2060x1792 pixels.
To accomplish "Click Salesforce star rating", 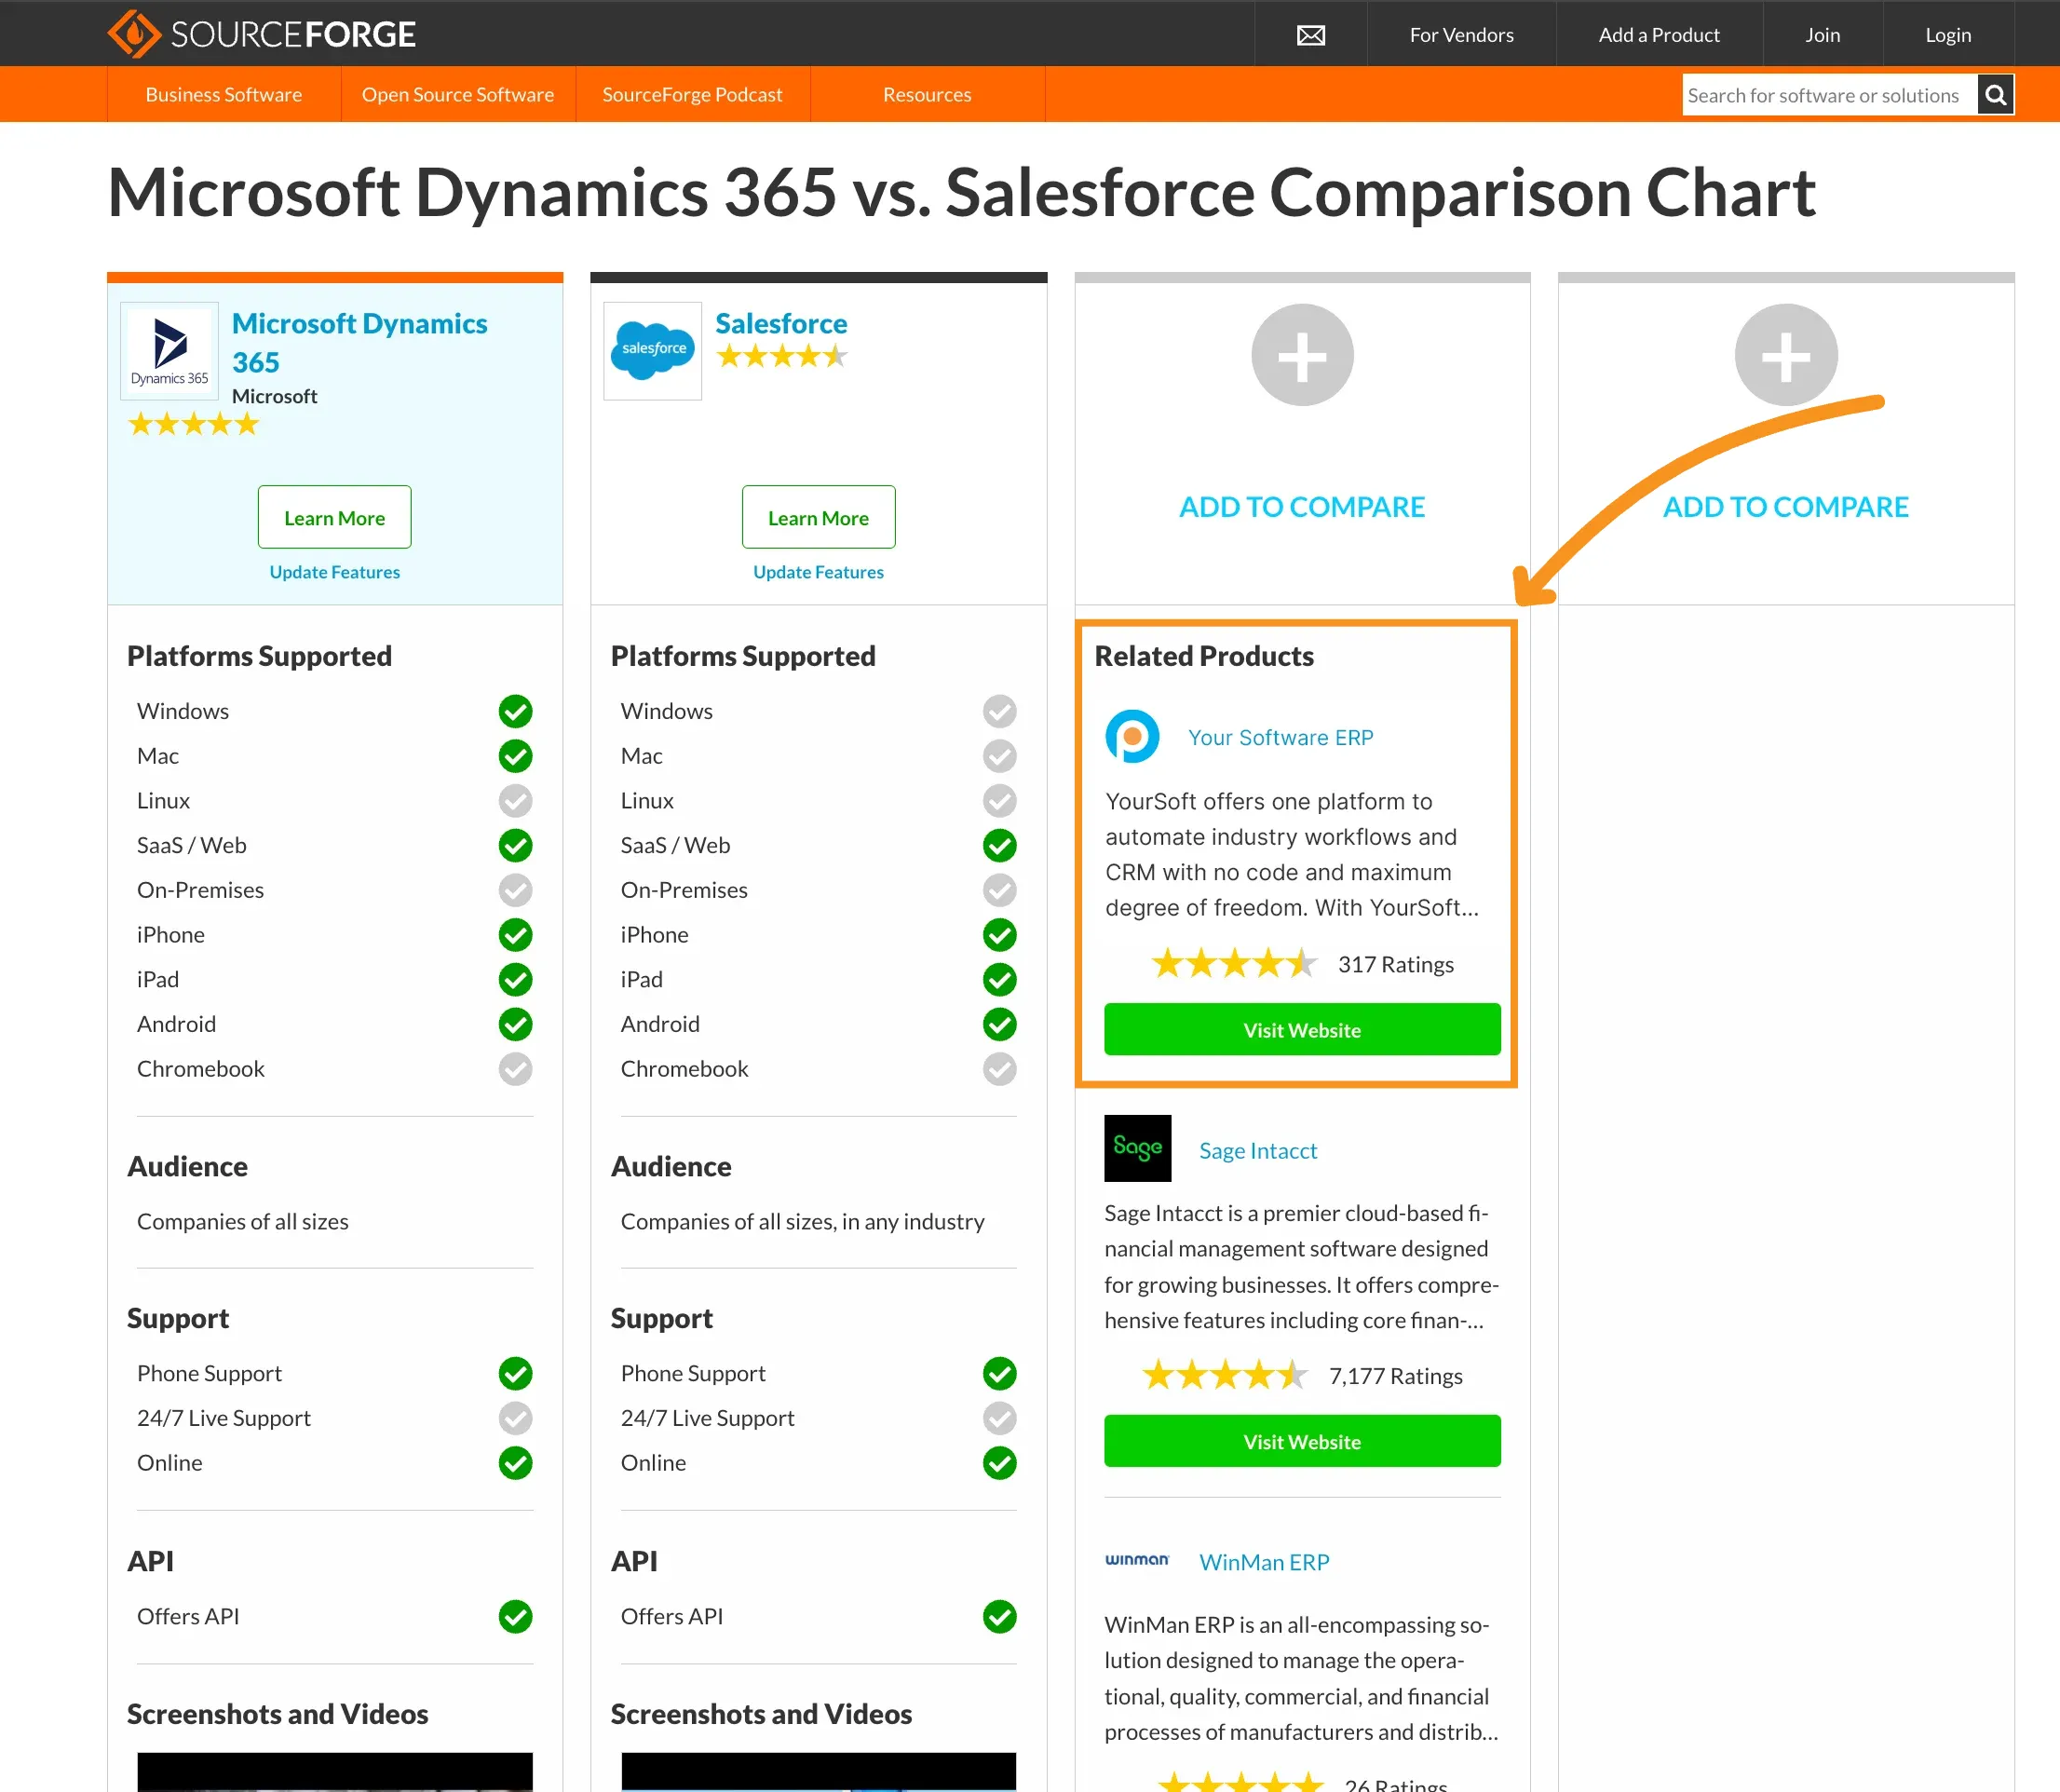I will point(782,356).
